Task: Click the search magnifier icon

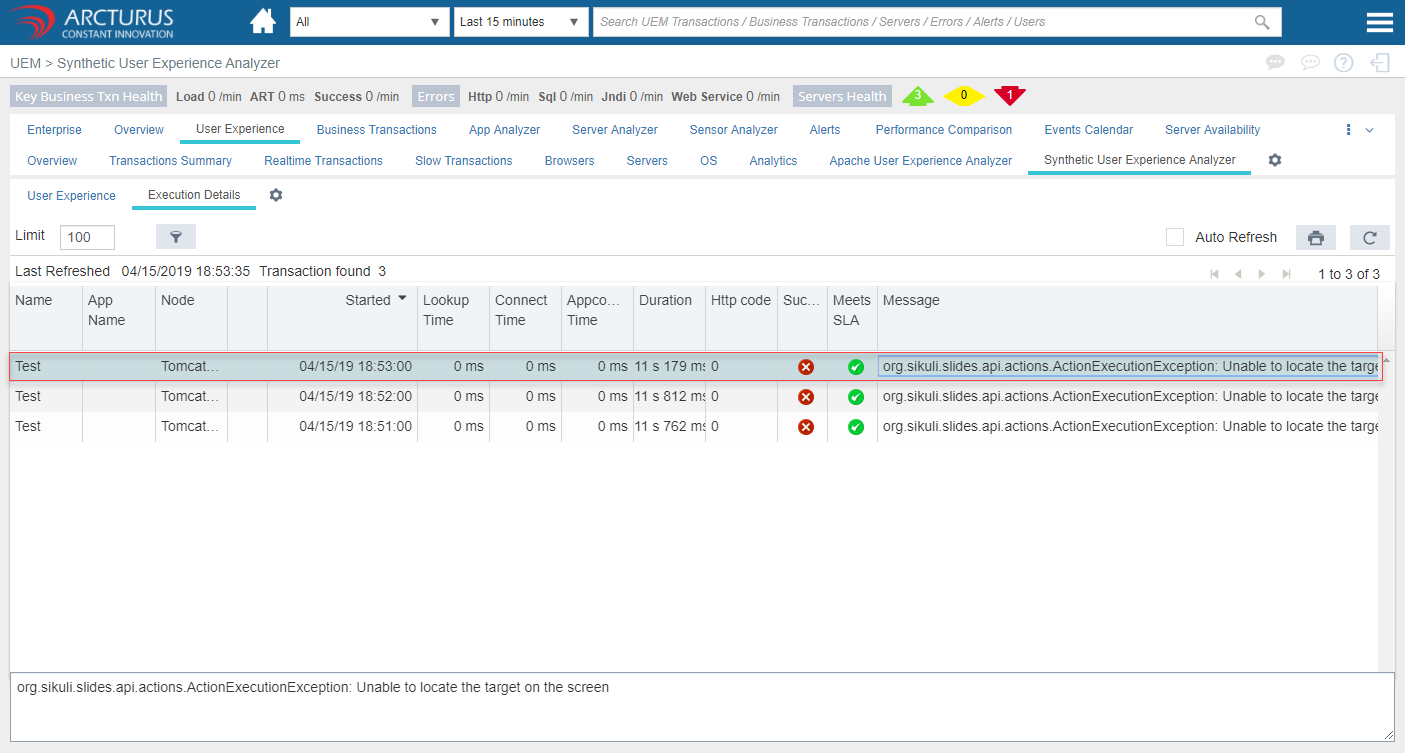Action: [x=1262, y=22]
